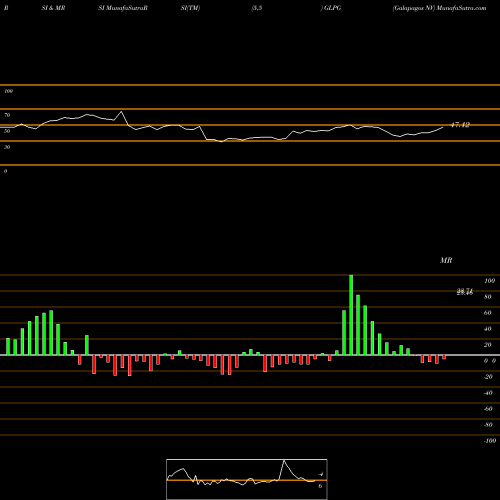Select the RSI axis label 30
This screenshot has width=500, height=500.
7,147
